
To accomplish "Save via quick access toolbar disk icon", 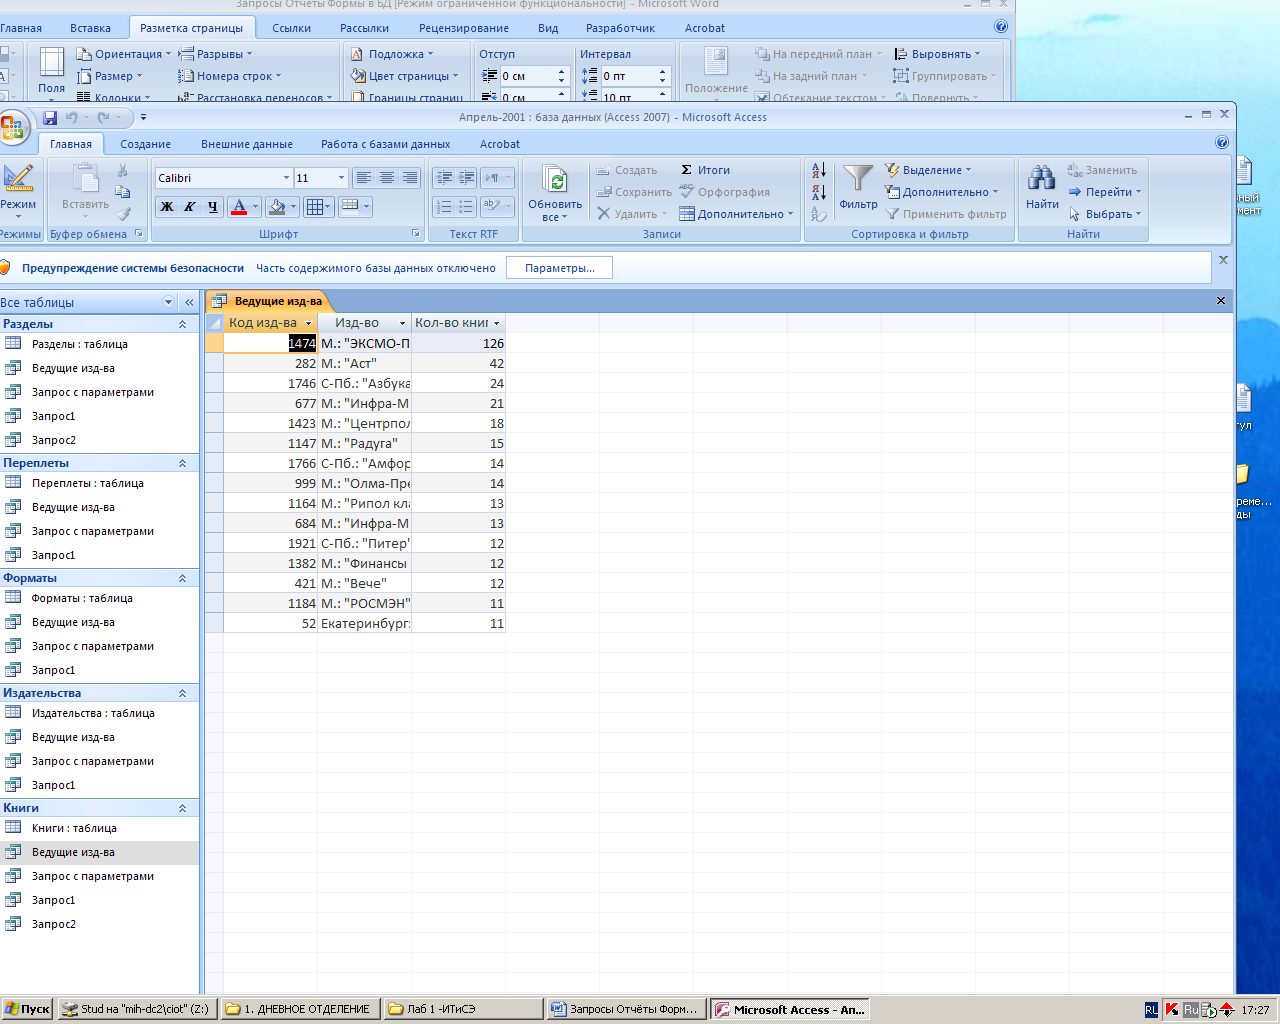I will (x=50, y=117).
